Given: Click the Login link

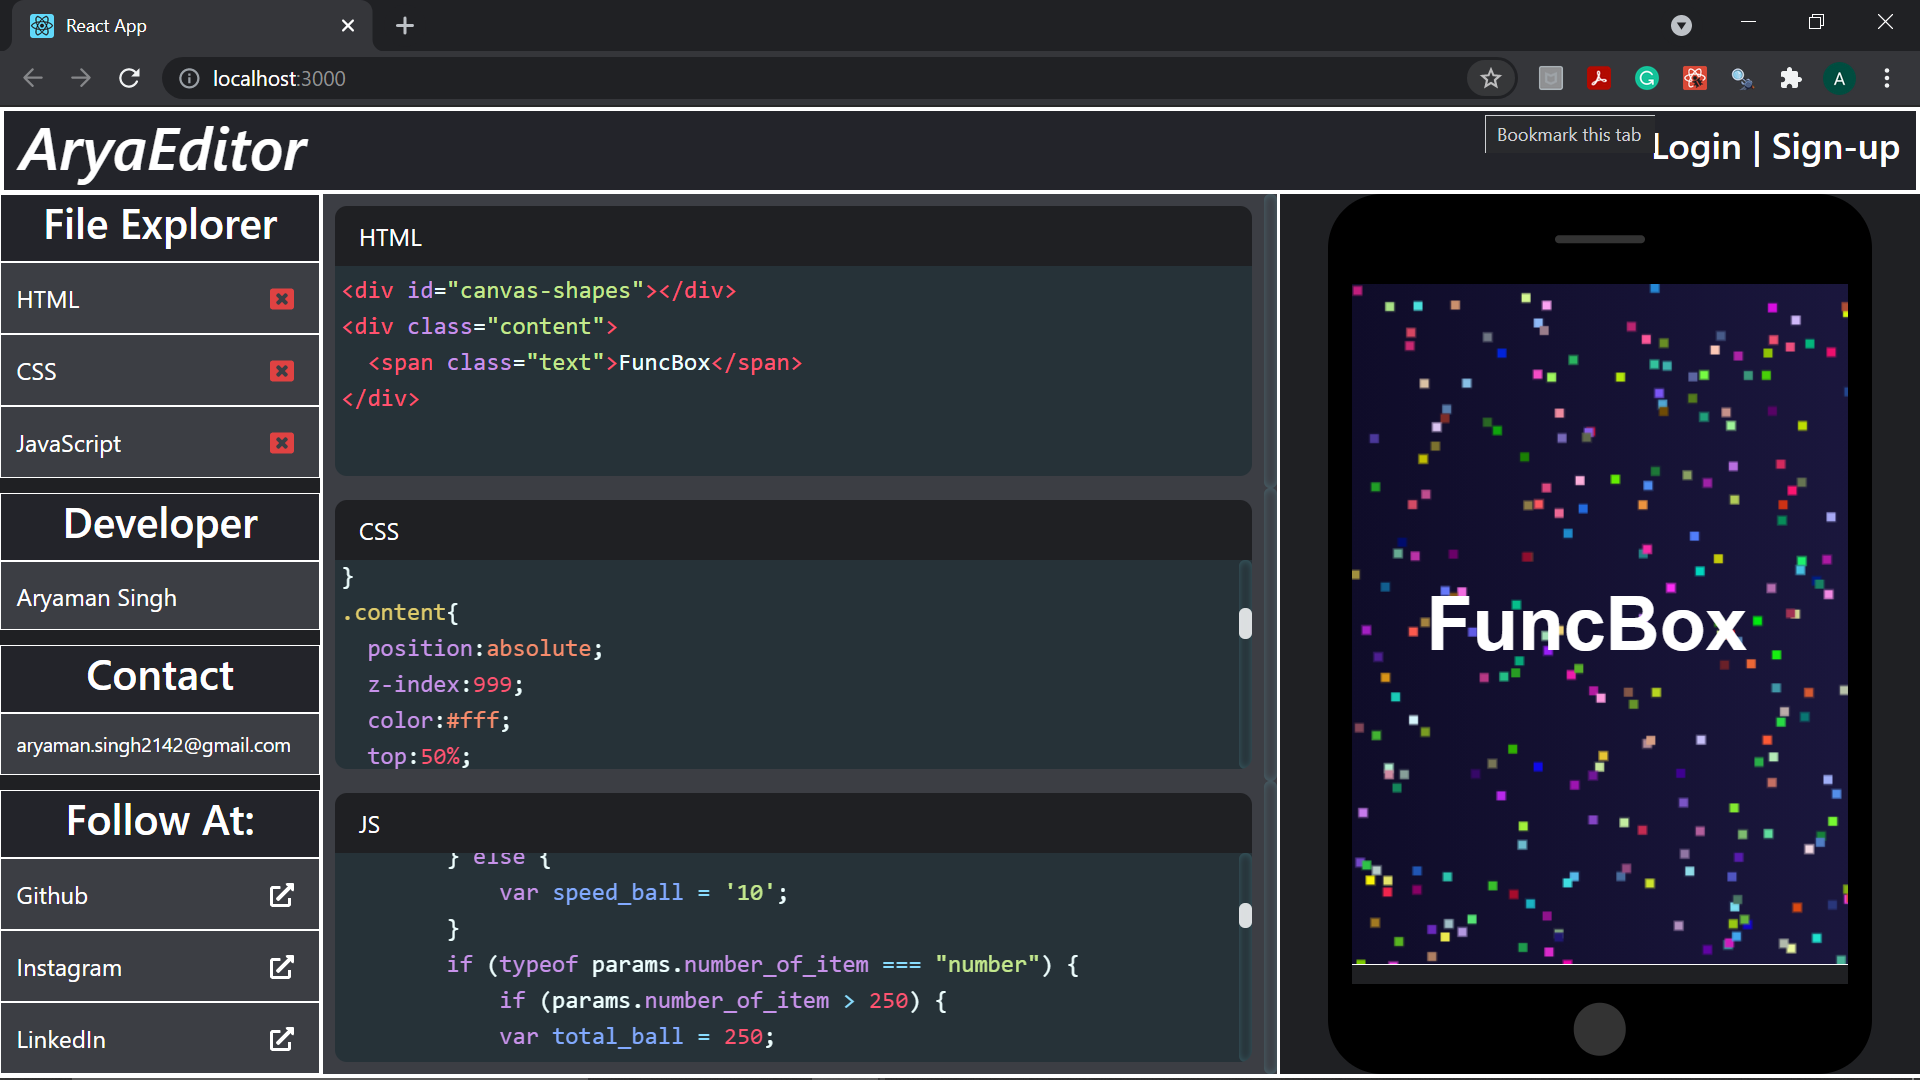Looking at the screenshot, I should (x=1696, y=148).
